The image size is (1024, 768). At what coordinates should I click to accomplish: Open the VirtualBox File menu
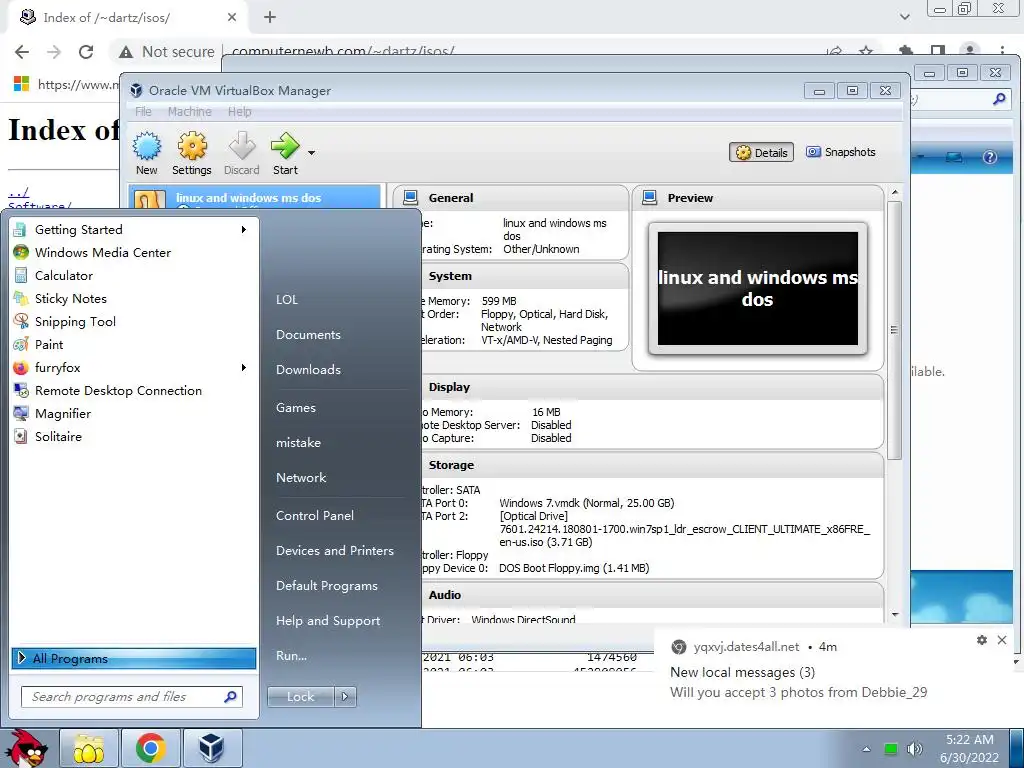143,112
